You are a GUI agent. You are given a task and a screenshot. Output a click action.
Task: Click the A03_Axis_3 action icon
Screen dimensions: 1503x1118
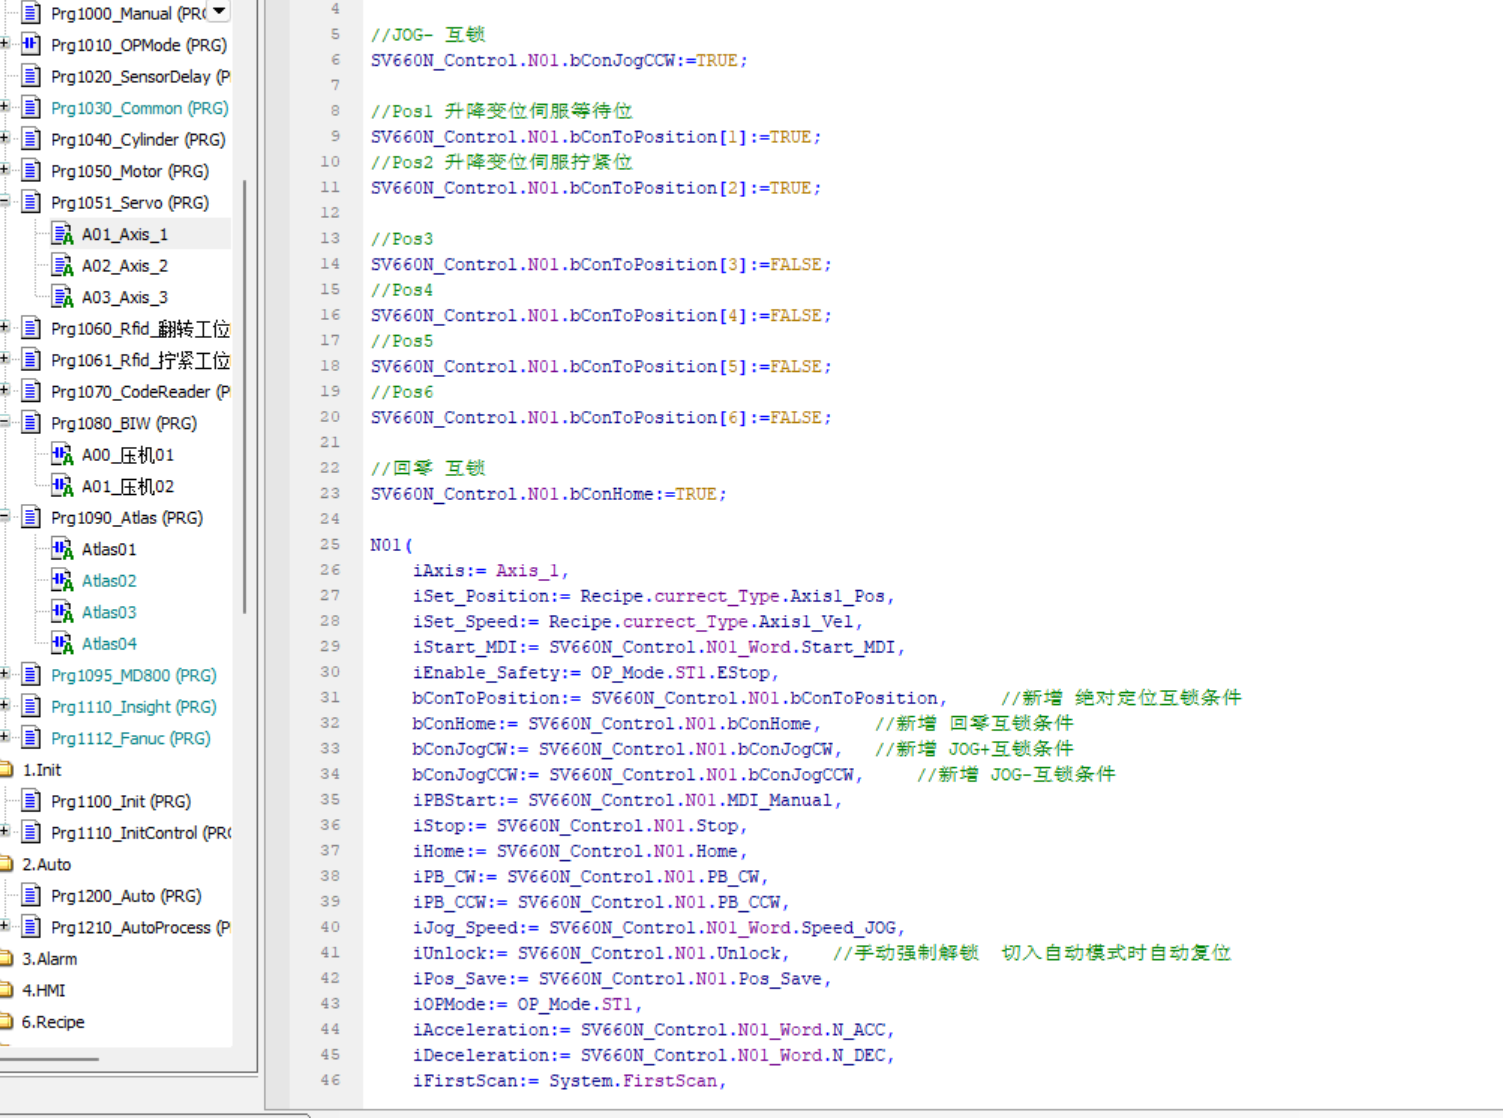(x=62, y=297)
